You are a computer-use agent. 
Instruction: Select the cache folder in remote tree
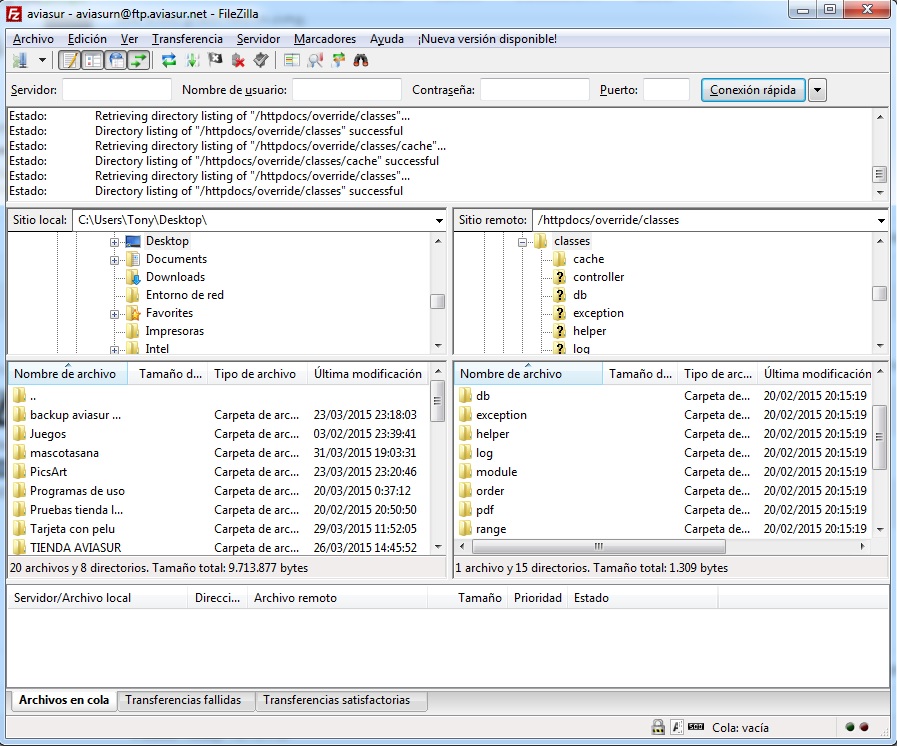[x=589, y=259]
